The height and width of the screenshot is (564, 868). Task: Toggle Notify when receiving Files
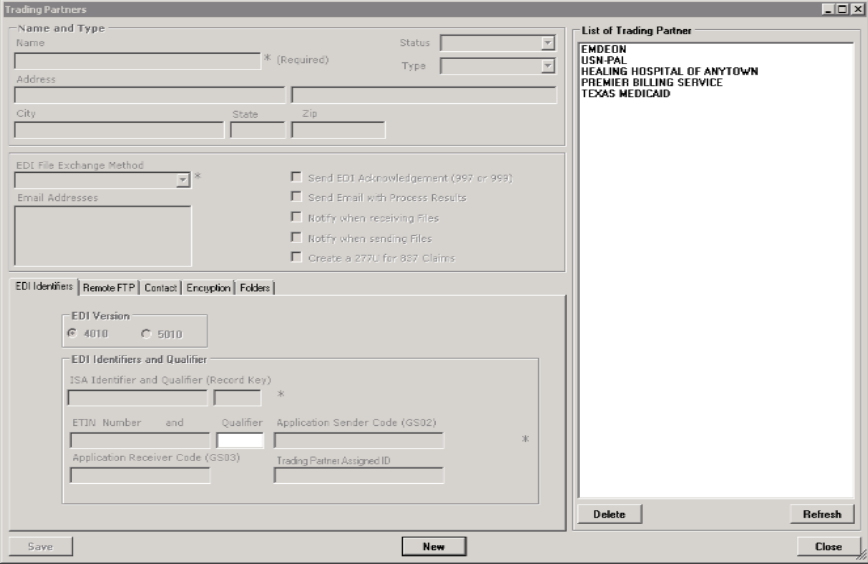[x=296, y=217]
